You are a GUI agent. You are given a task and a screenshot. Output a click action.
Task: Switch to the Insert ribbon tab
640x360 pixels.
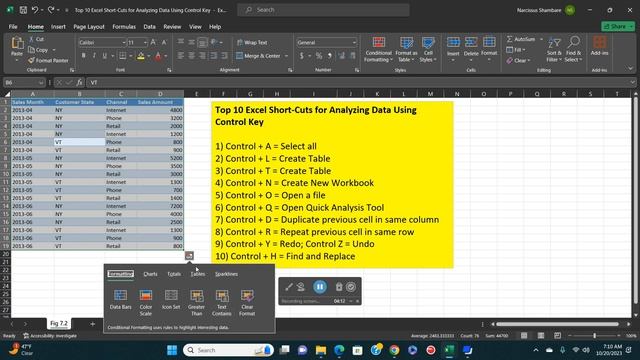pyautogui.click(x=58, y=27)
